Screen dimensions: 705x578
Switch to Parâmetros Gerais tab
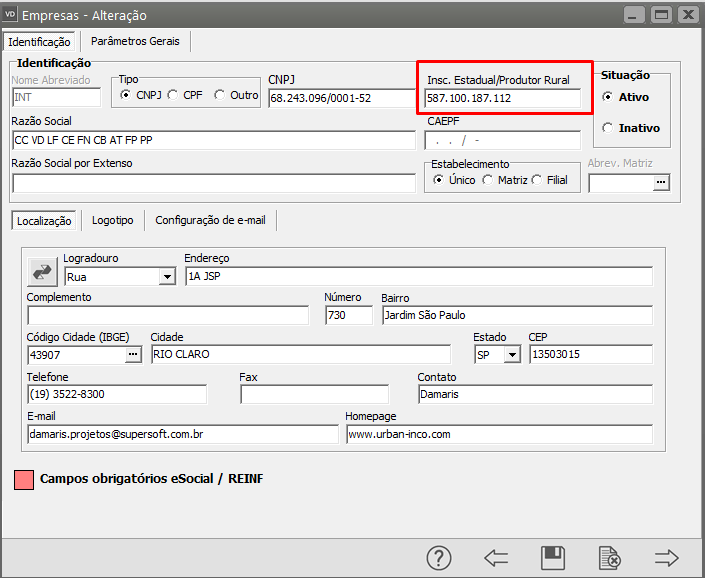(135, 41)
